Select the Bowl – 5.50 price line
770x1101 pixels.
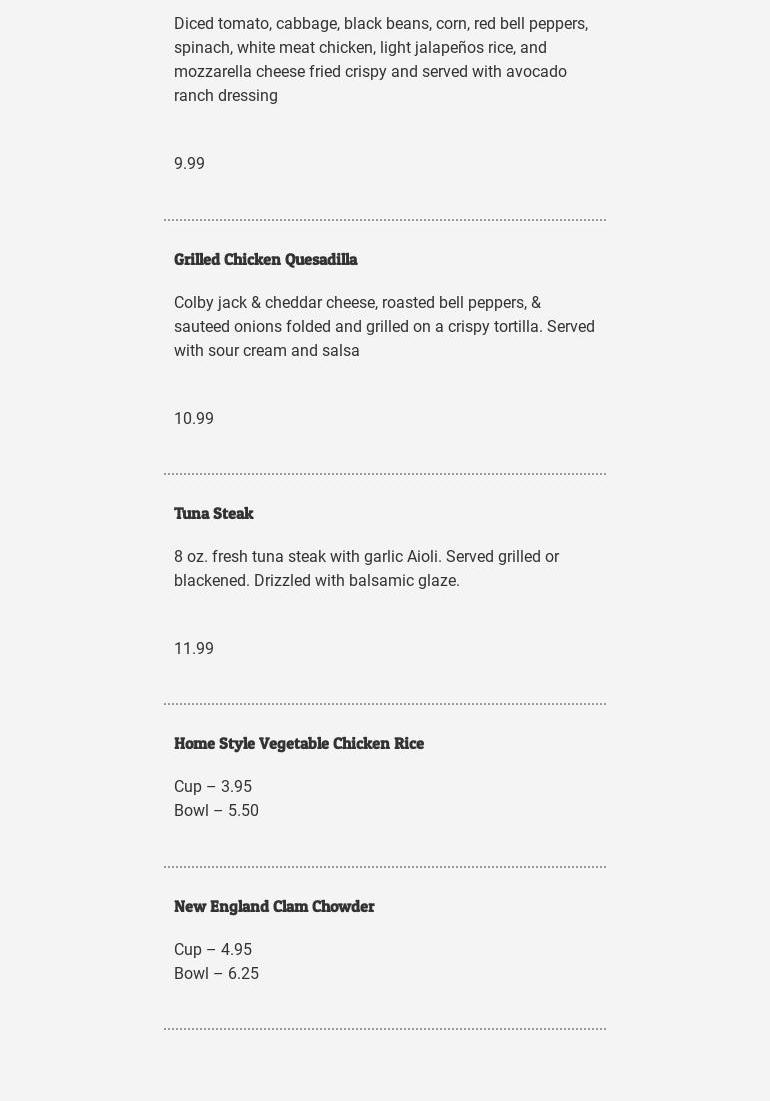pos(216,810)
